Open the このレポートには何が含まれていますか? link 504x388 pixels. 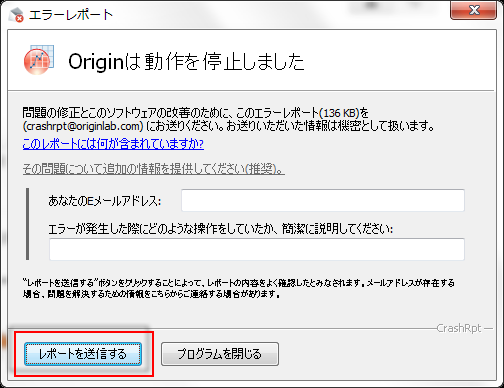pyautogui.click(x=113, y=144)
